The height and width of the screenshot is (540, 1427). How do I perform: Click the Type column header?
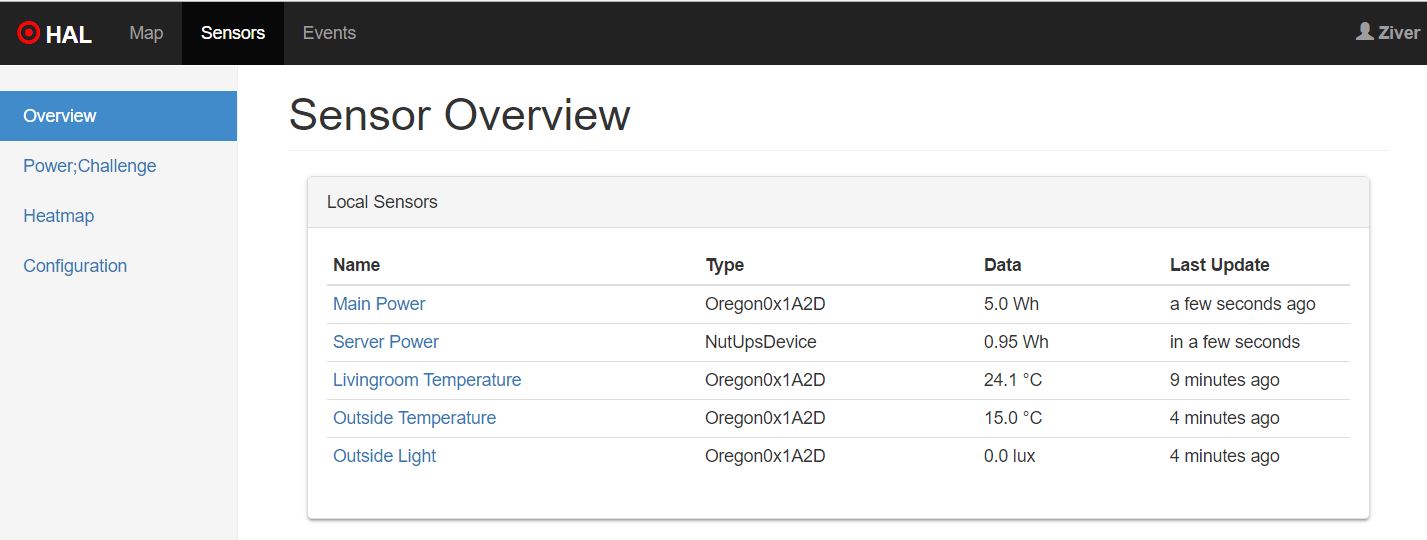(x=725, y=265)
